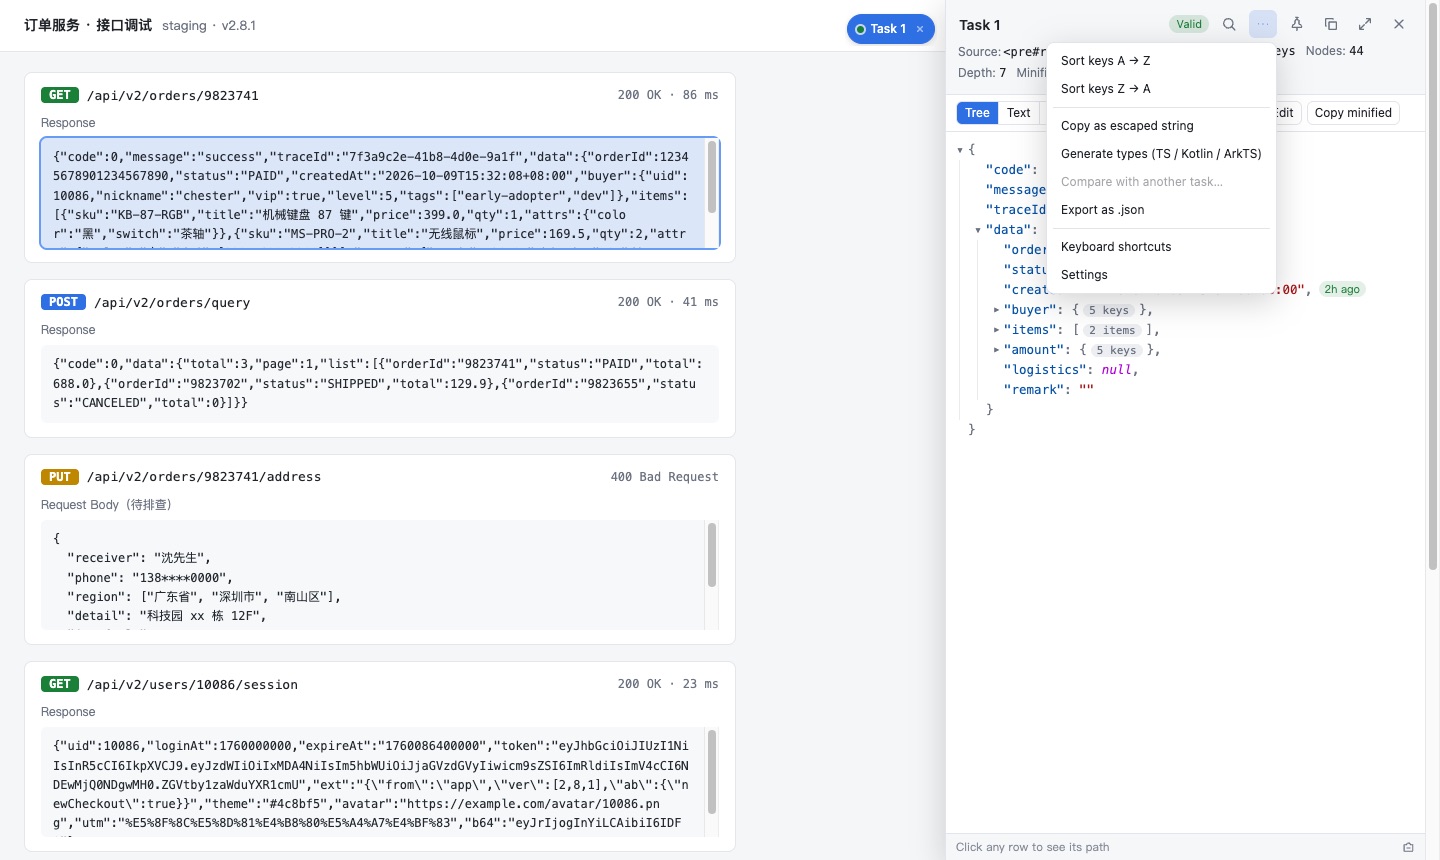The height and width of the screenshot is (860, 1440).
Task: Collapse the "data" node
Action: pyautogui.click(x=978, y=230)
